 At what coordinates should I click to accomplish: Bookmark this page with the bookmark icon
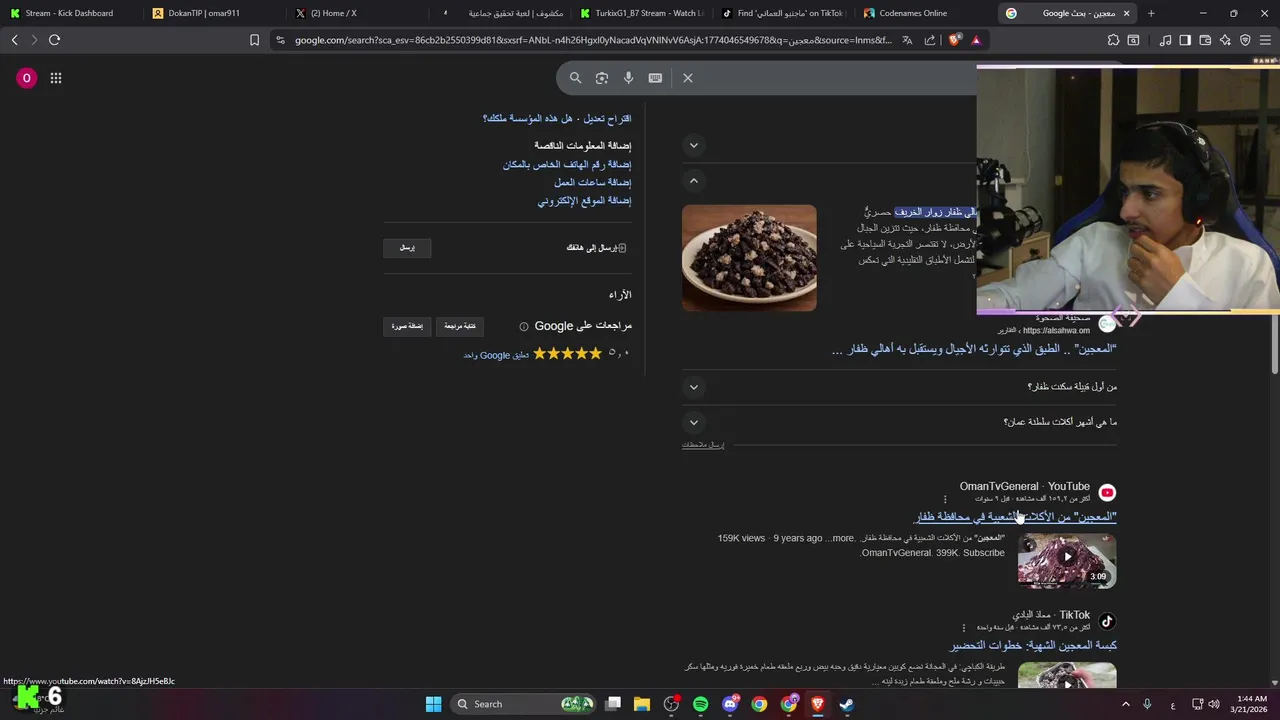tap(254, 40)
